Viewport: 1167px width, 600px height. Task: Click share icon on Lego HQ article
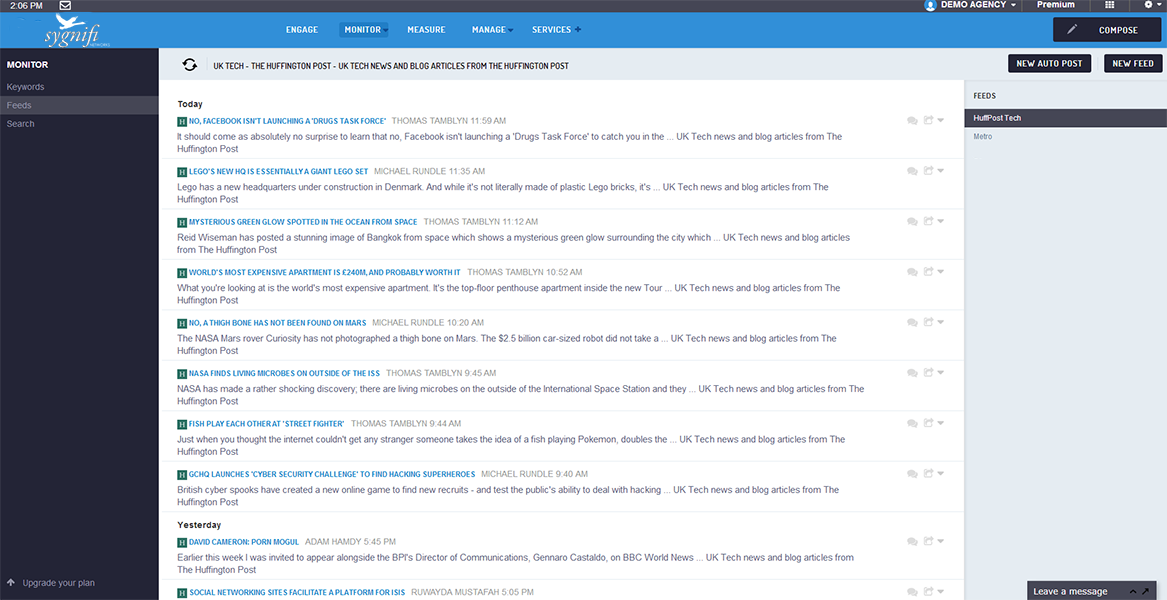(929, 171)
